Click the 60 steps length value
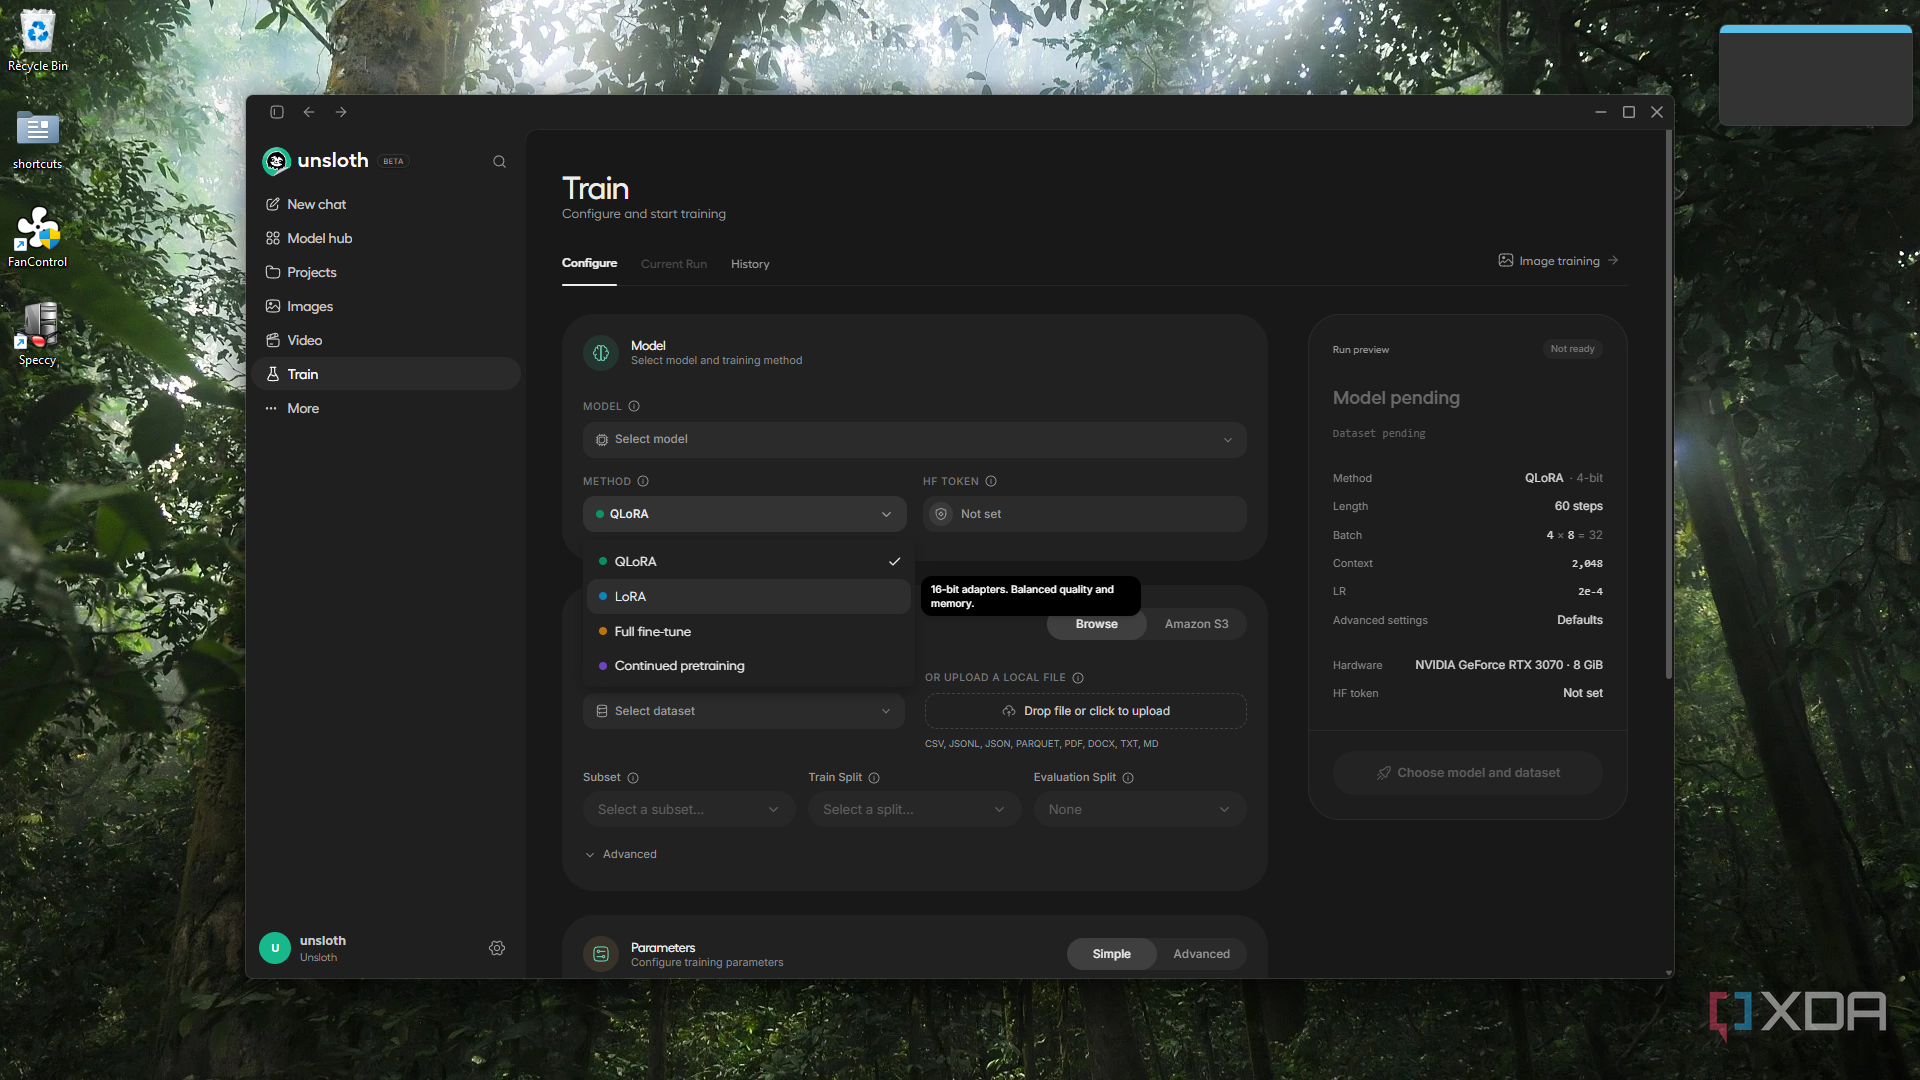The image size is (1920, 1080). (x=1578, y=506)
